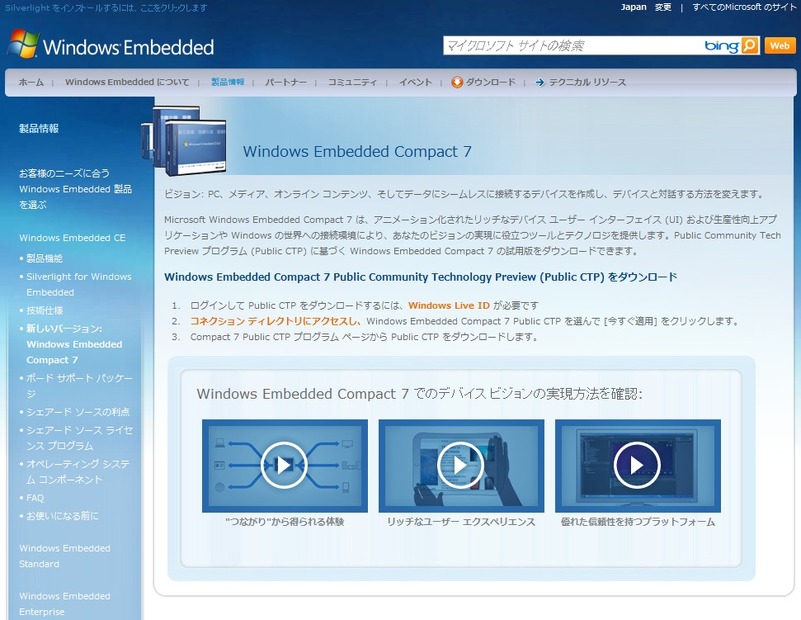This screenshot has width=801, height=620.
Task: Click the Public CTP をダウンロード heading
Action: 420,277
